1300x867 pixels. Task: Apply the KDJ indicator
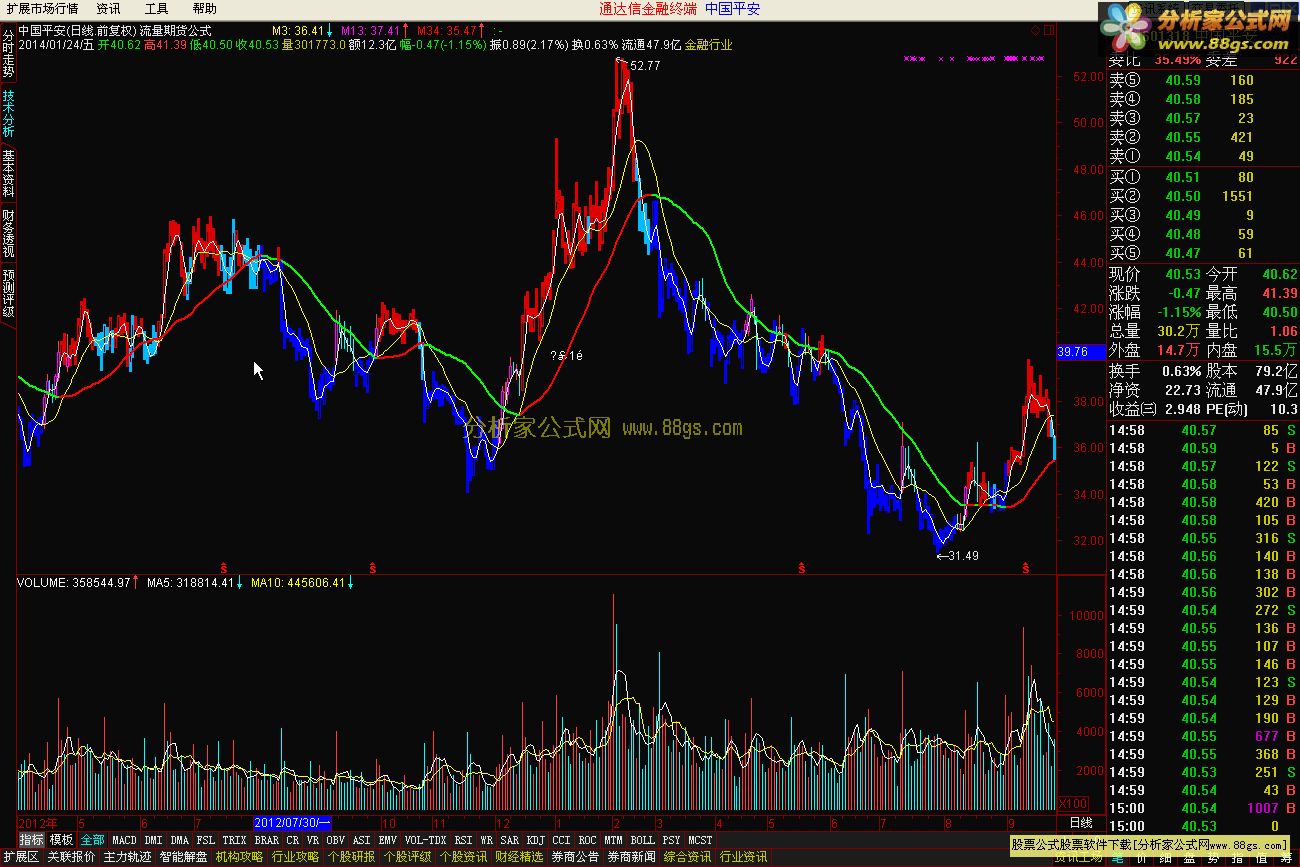tap(535, 840)
